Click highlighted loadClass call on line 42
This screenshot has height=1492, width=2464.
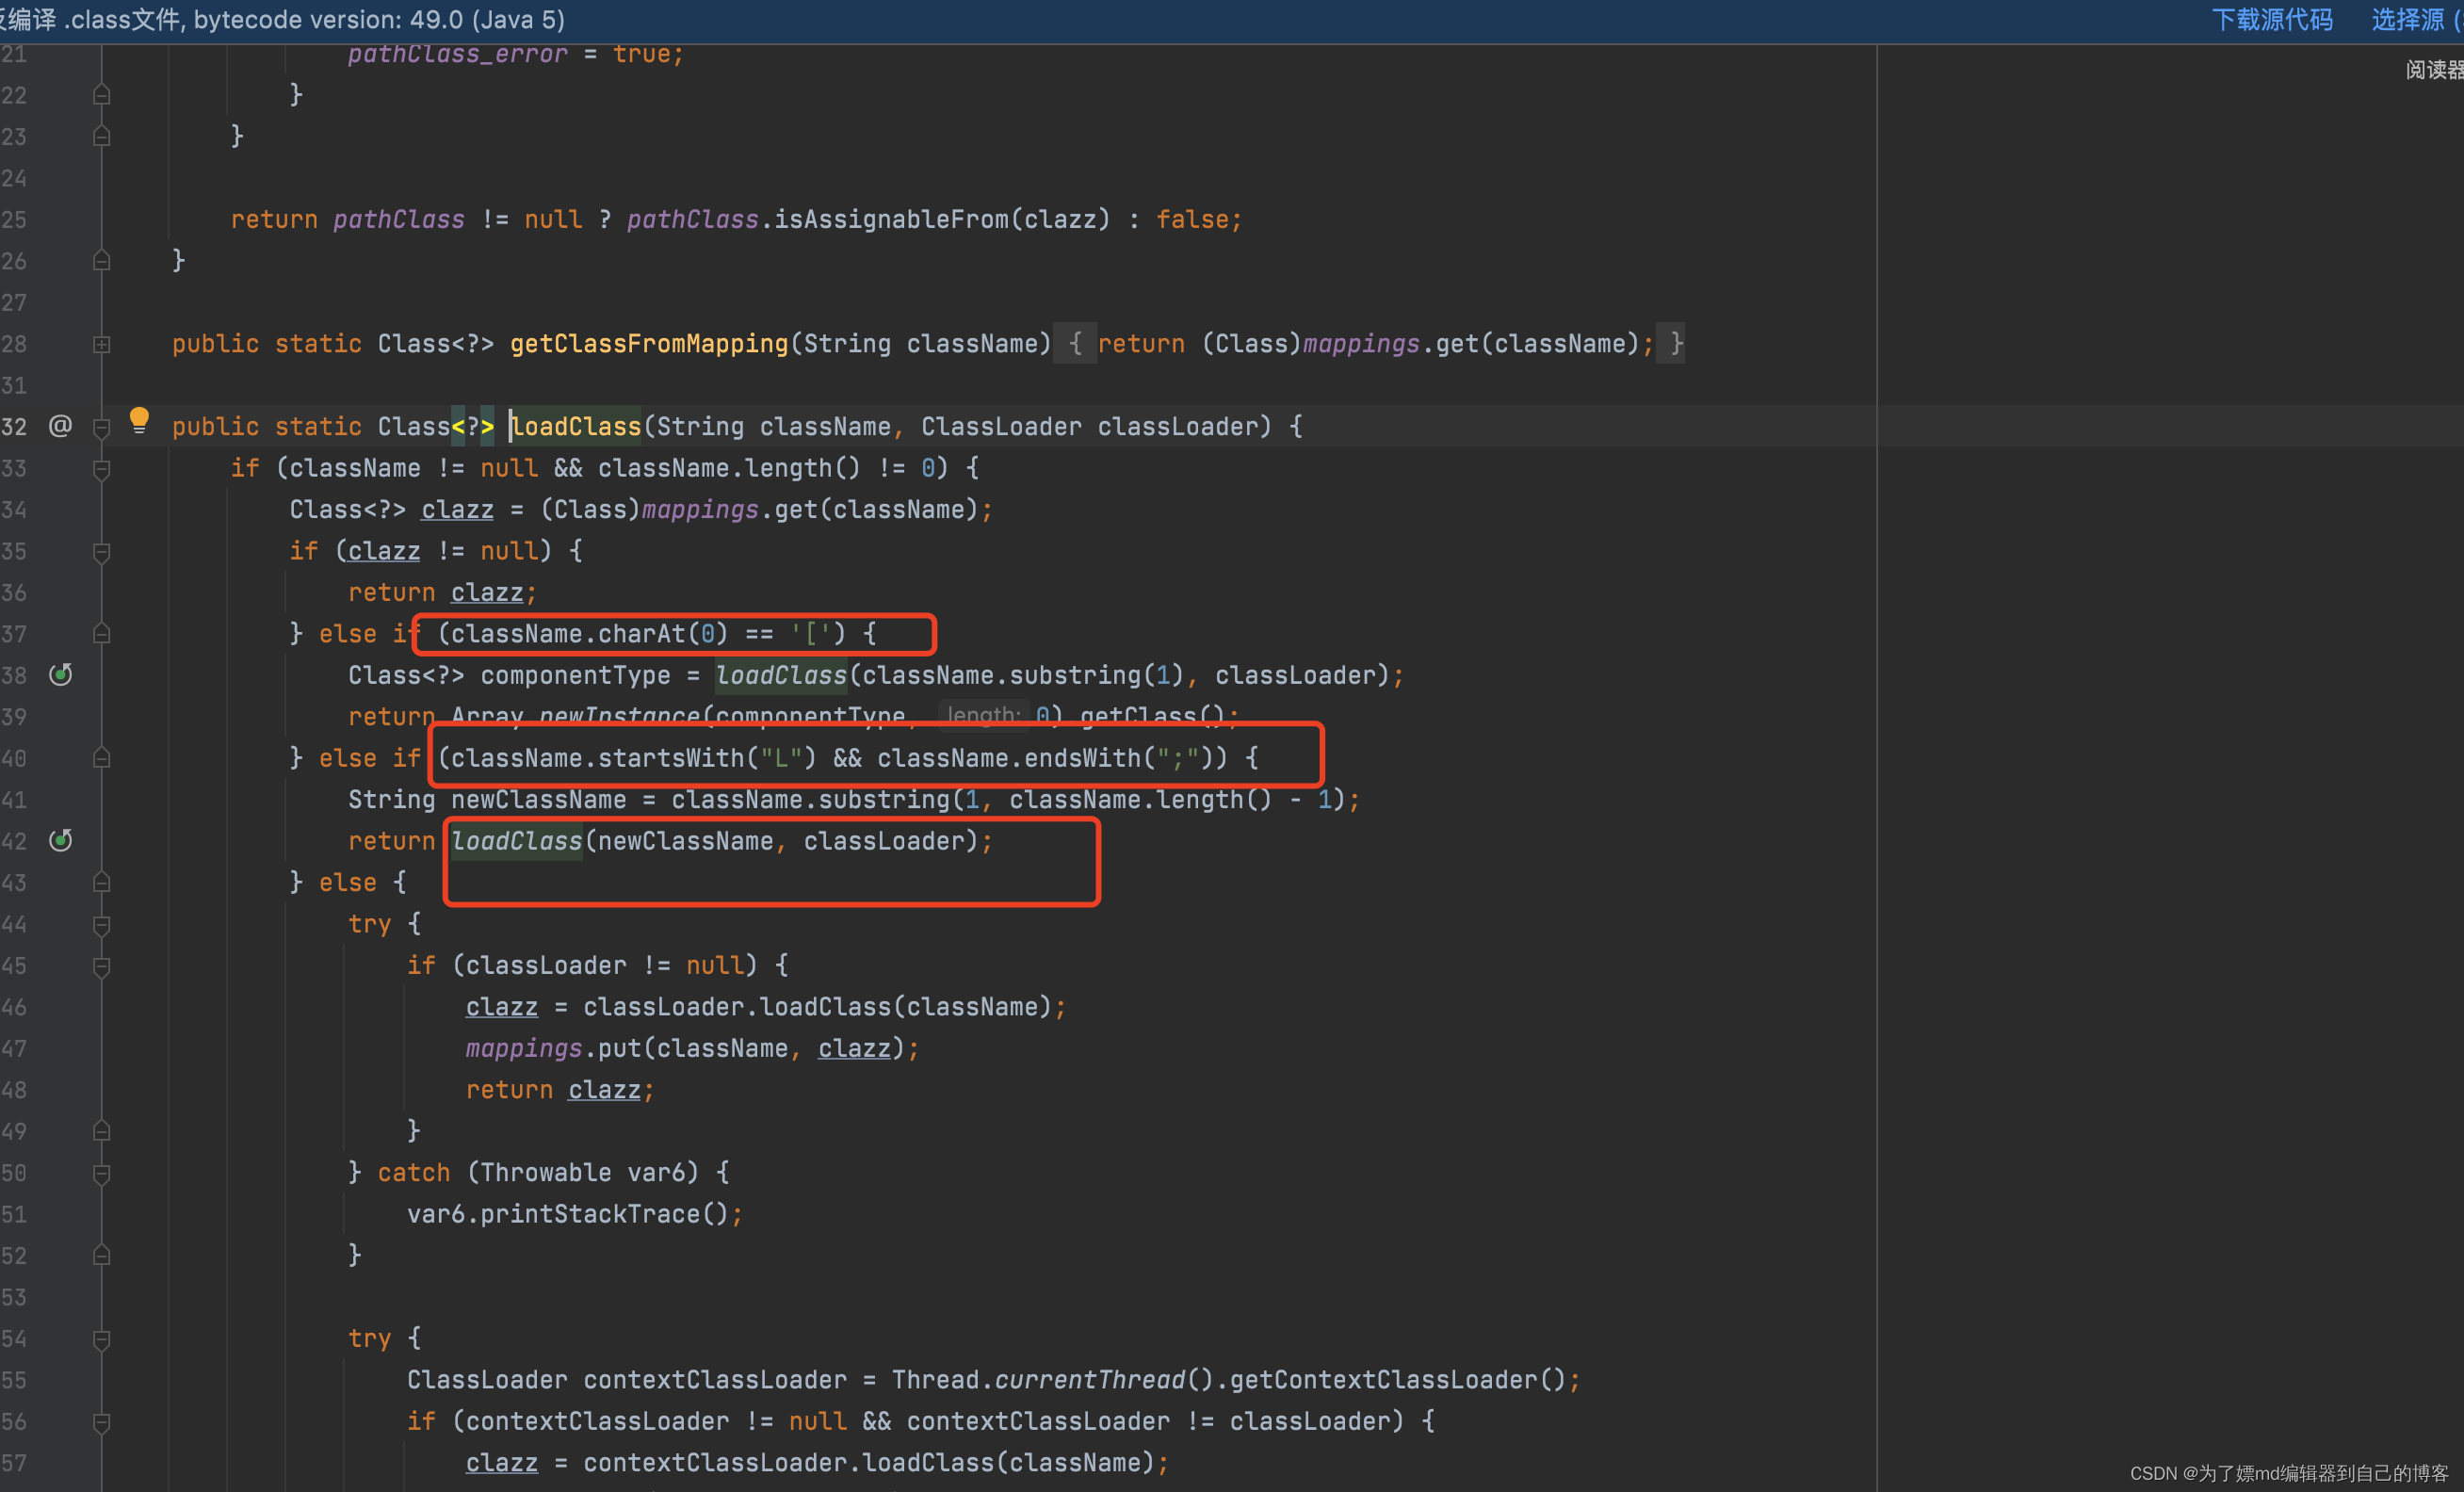516,841
